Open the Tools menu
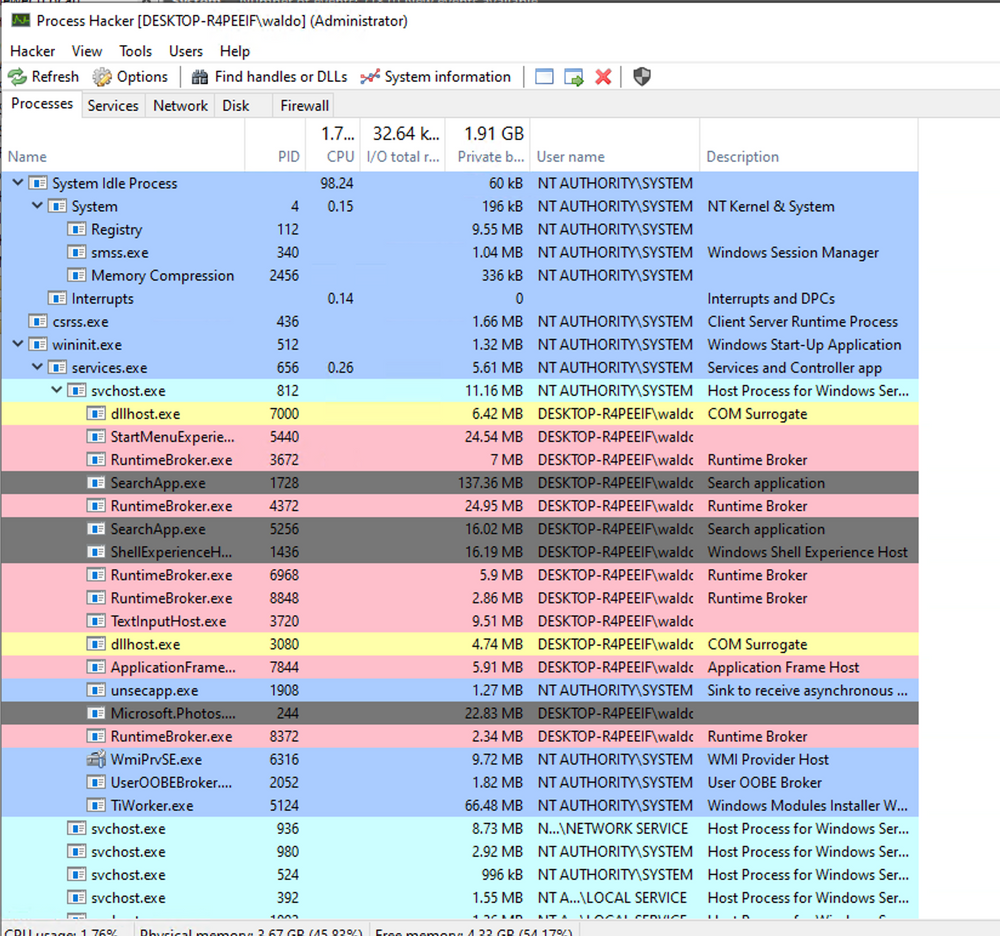 135,51
